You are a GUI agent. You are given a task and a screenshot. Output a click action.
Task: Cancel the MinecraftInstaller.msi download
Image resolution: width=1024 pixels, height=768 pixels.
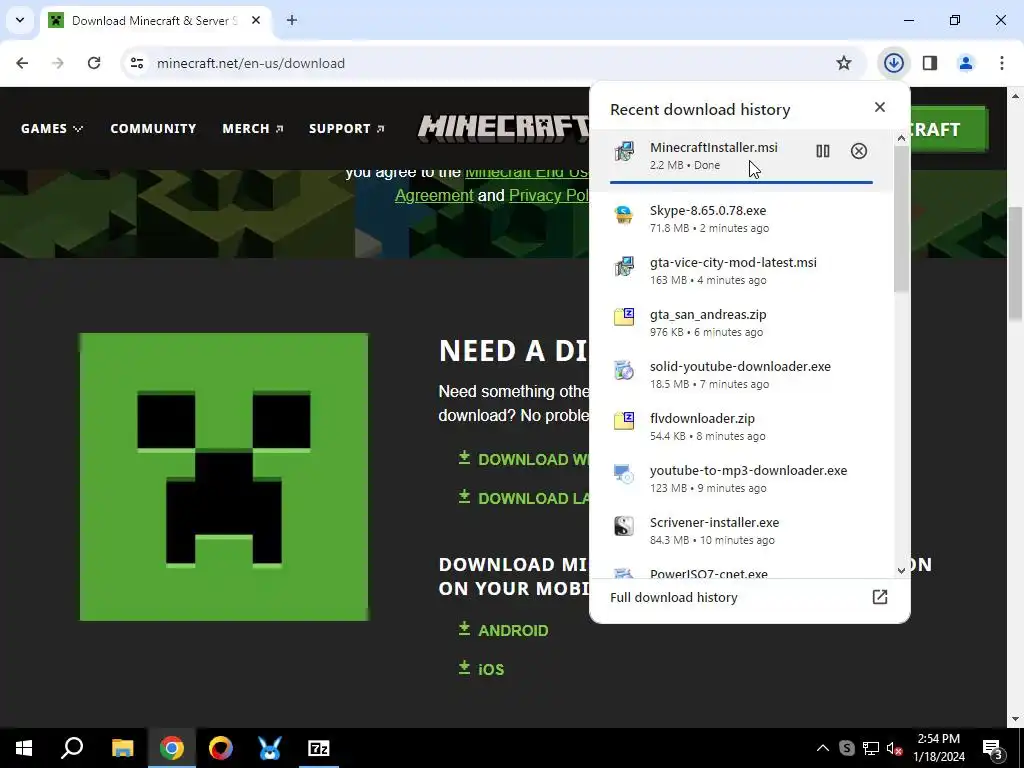pyautogui.click(x=859, y=152)
